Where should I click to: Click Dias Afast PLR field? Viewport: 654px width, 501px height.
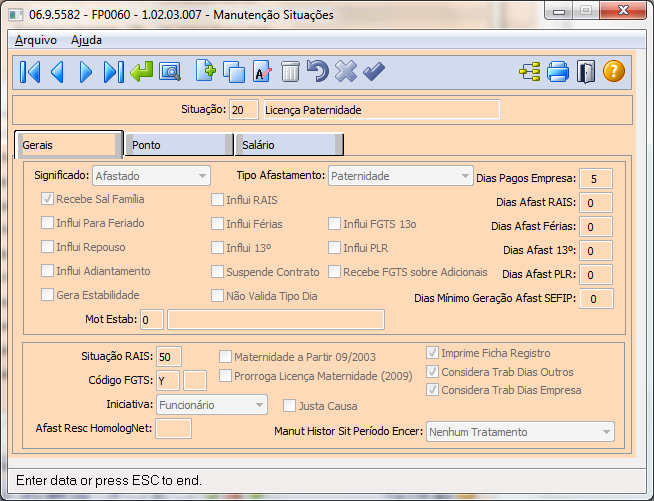[x=596, y=275]
